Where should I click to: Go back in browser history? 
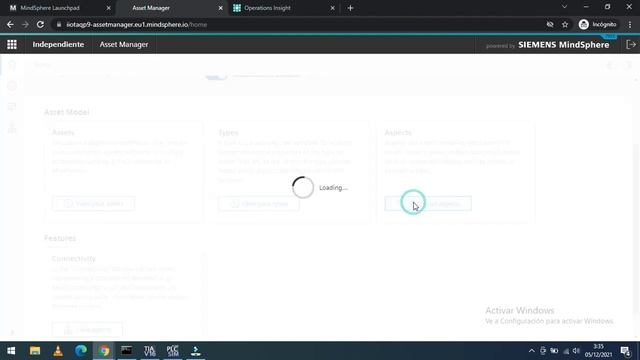pos(10,24)
